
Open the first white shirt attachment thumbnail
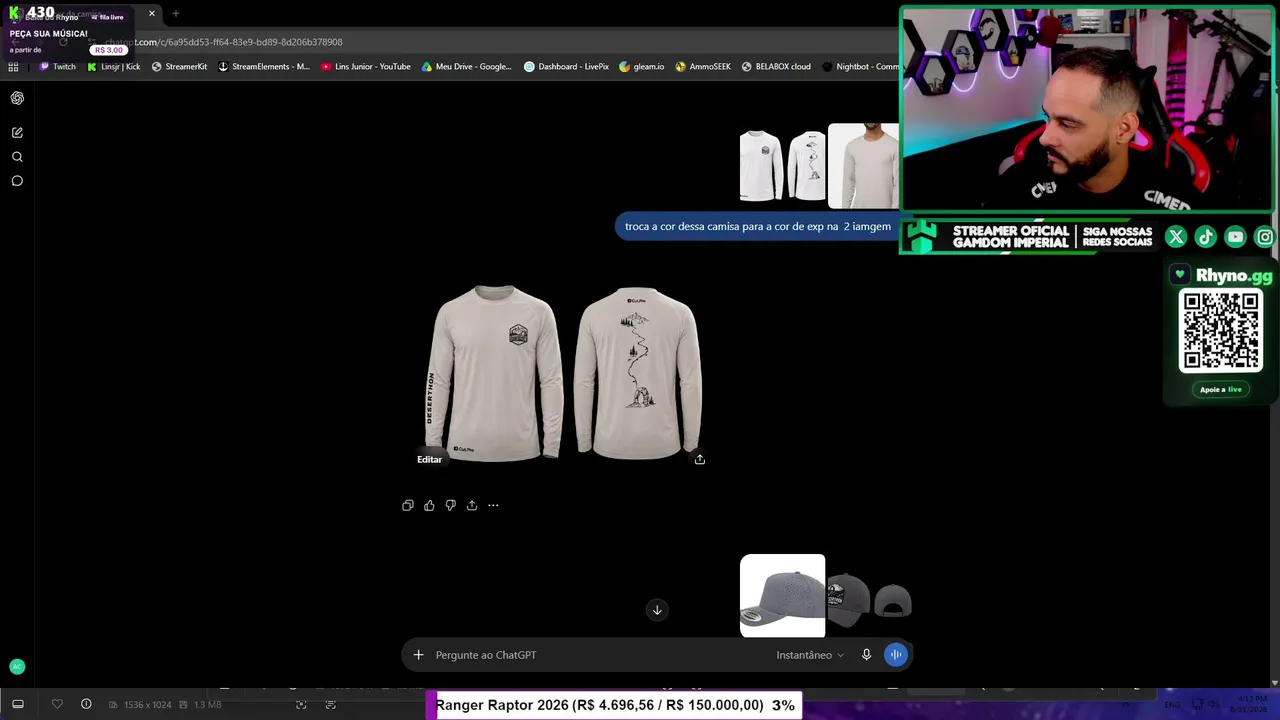[761, 165]
